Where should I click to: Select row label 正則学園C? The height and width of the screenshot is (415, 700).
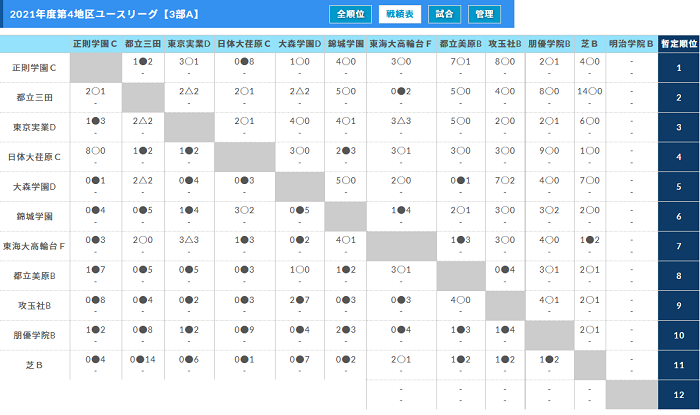tap(34, 68)
